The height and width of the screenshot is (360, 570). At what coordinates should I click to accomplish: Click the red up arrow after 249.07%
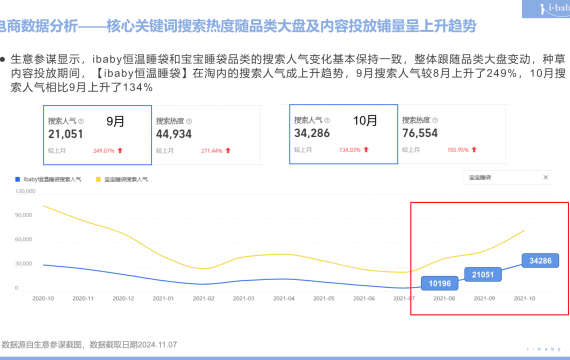(120, 151)
